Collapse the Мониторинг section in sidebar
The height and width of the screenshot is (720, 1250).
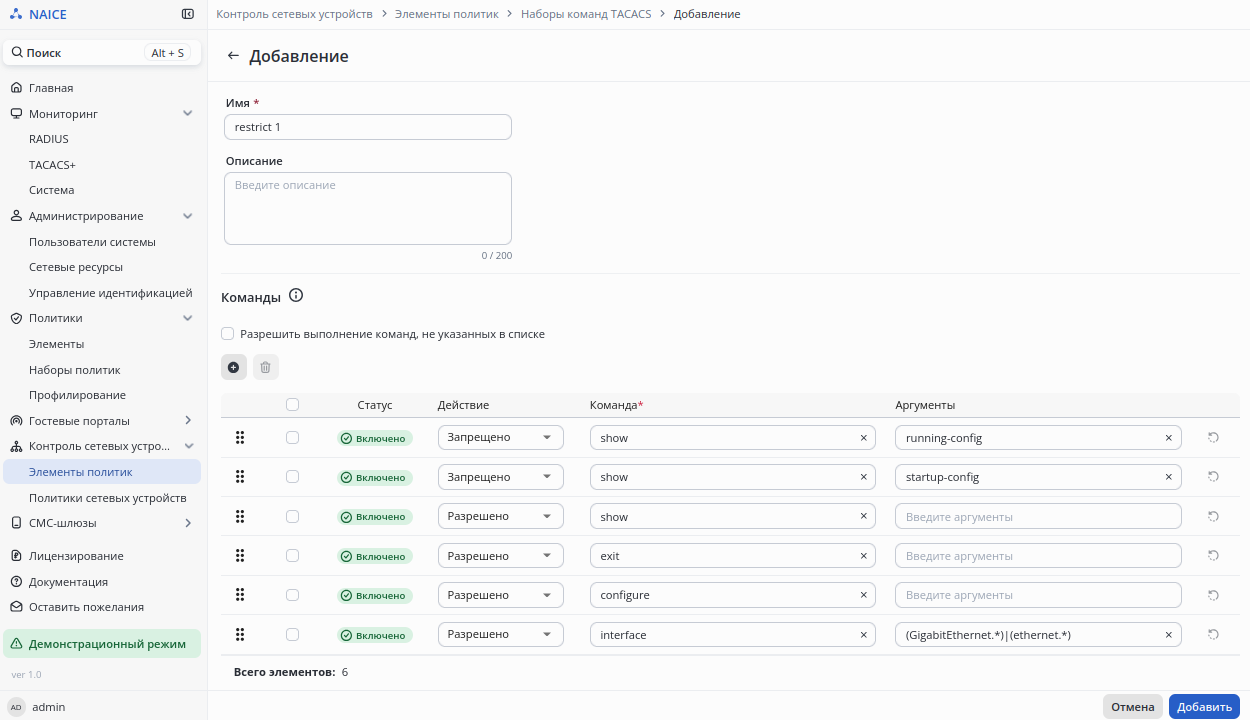pyautogui.click(x=187, y=114)
